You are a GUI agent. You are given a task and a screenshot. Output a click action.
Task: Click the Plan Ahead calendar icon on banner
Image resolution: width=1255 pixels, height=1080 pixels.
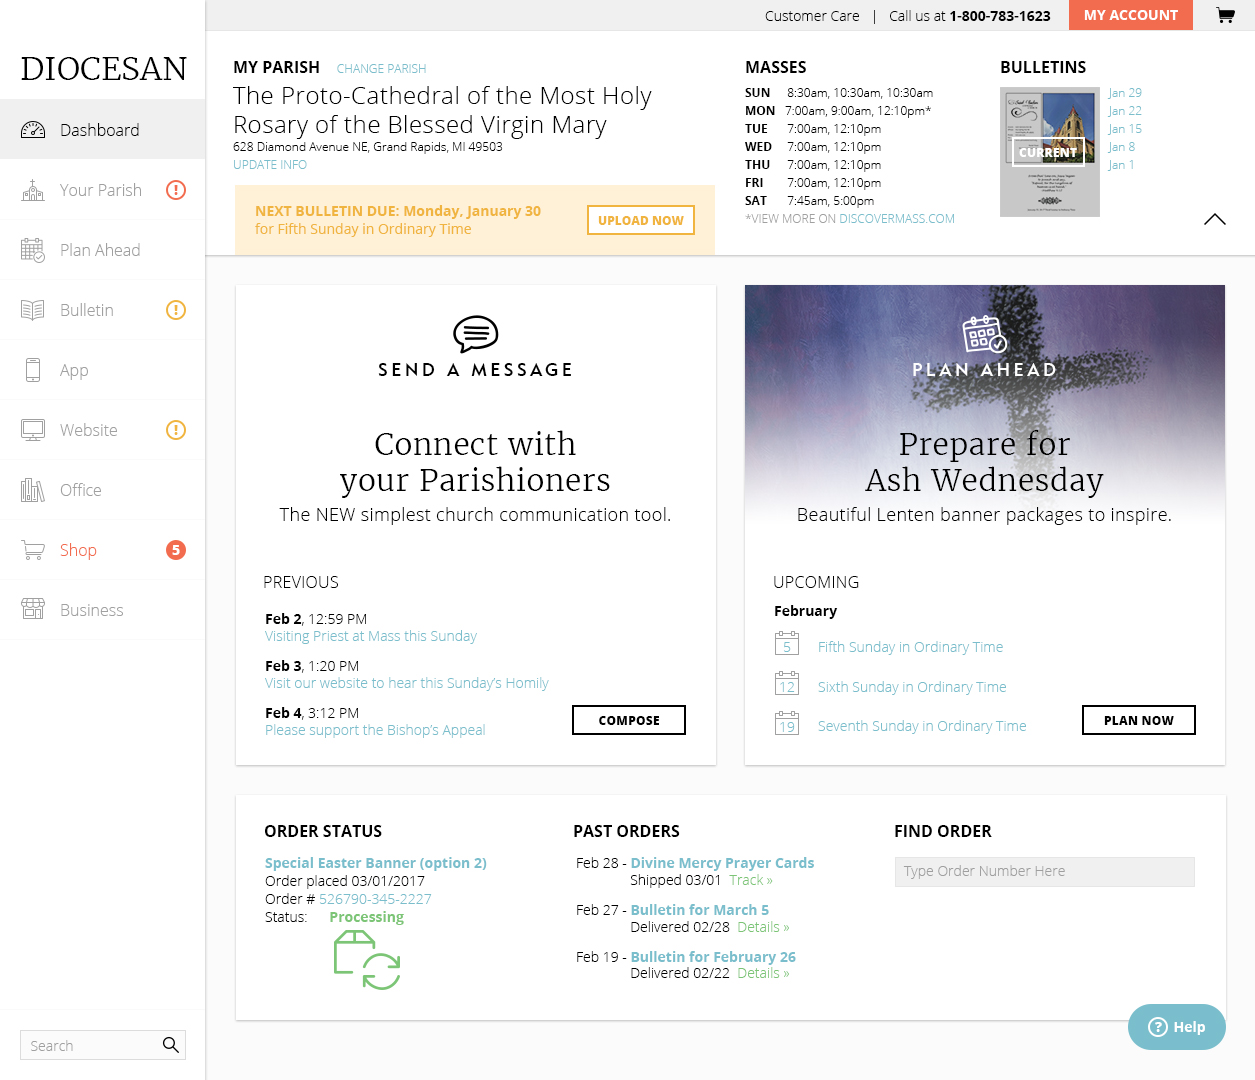click(984, 334)
